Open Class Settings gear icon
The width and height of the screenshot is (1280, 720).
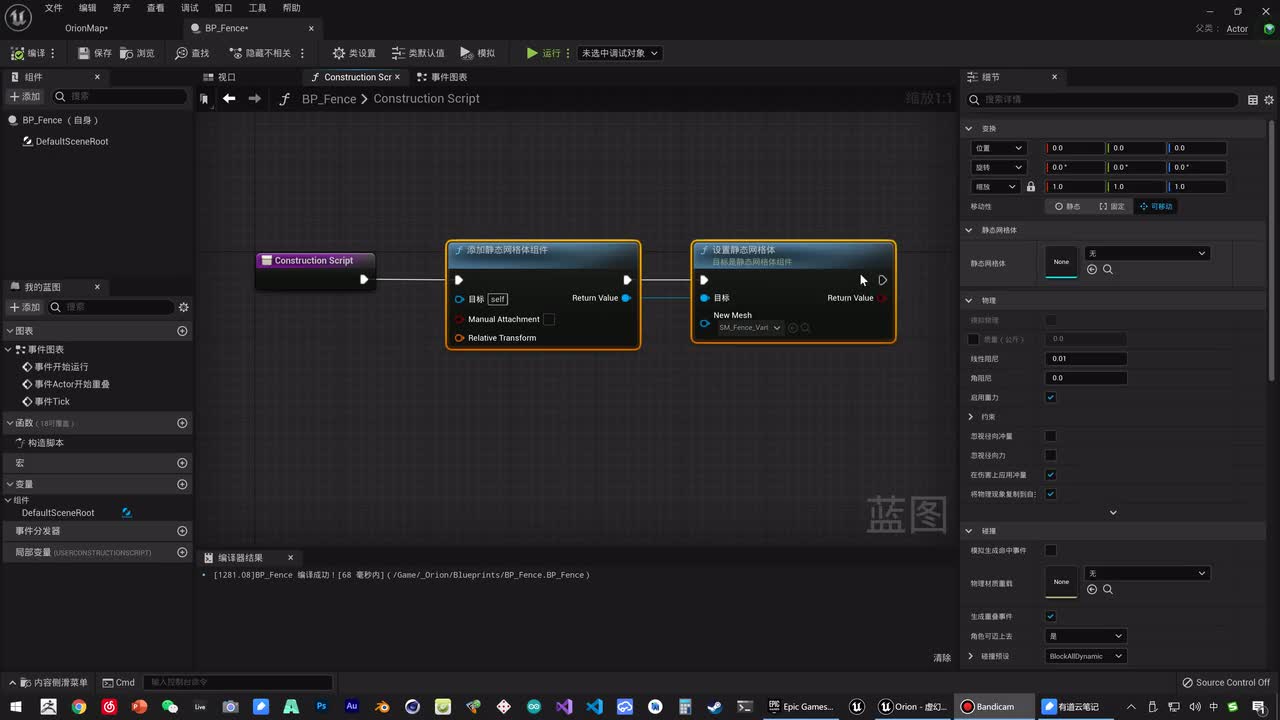pyautogui.click(x=354, y=53)
